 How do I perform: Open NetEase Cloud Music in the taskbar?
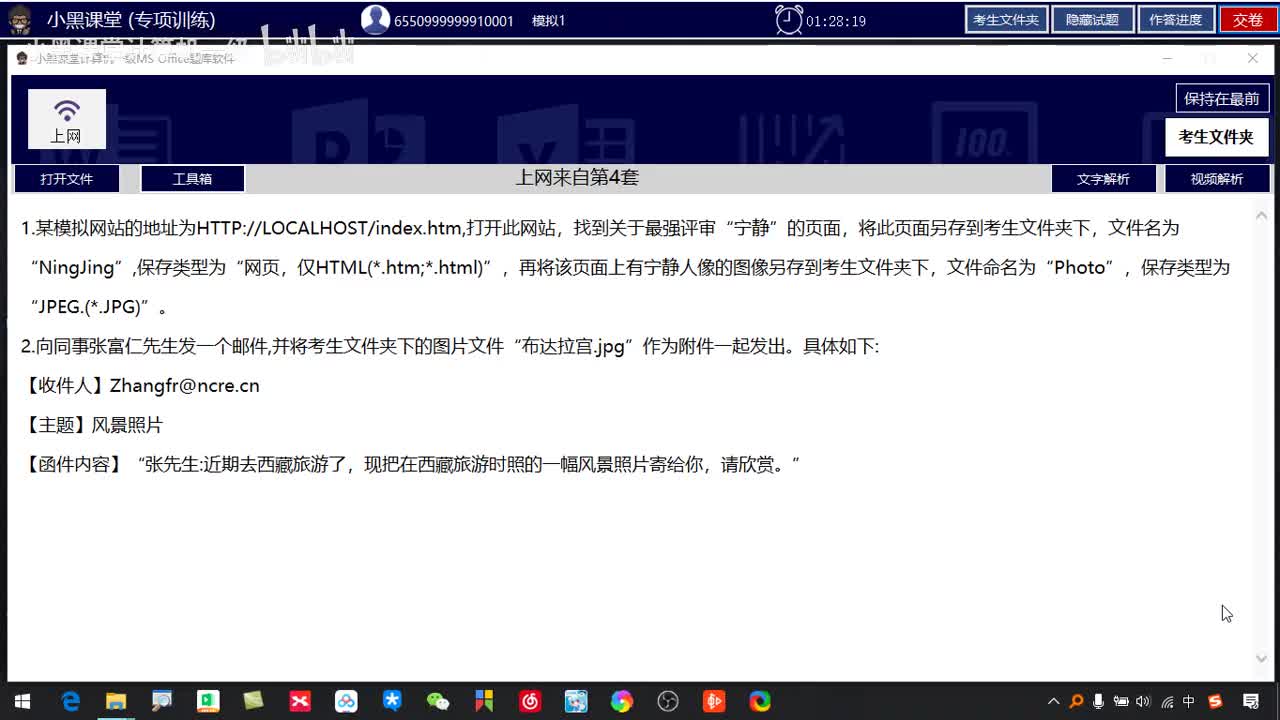(x=530, y=701)
